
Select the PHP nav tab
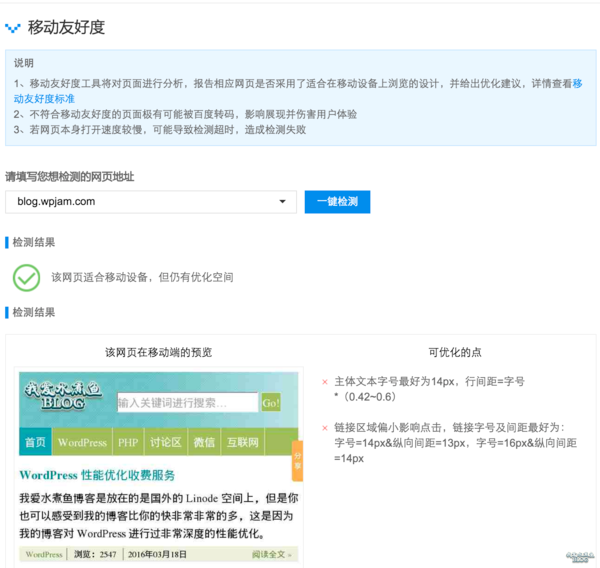click(128, 442)
